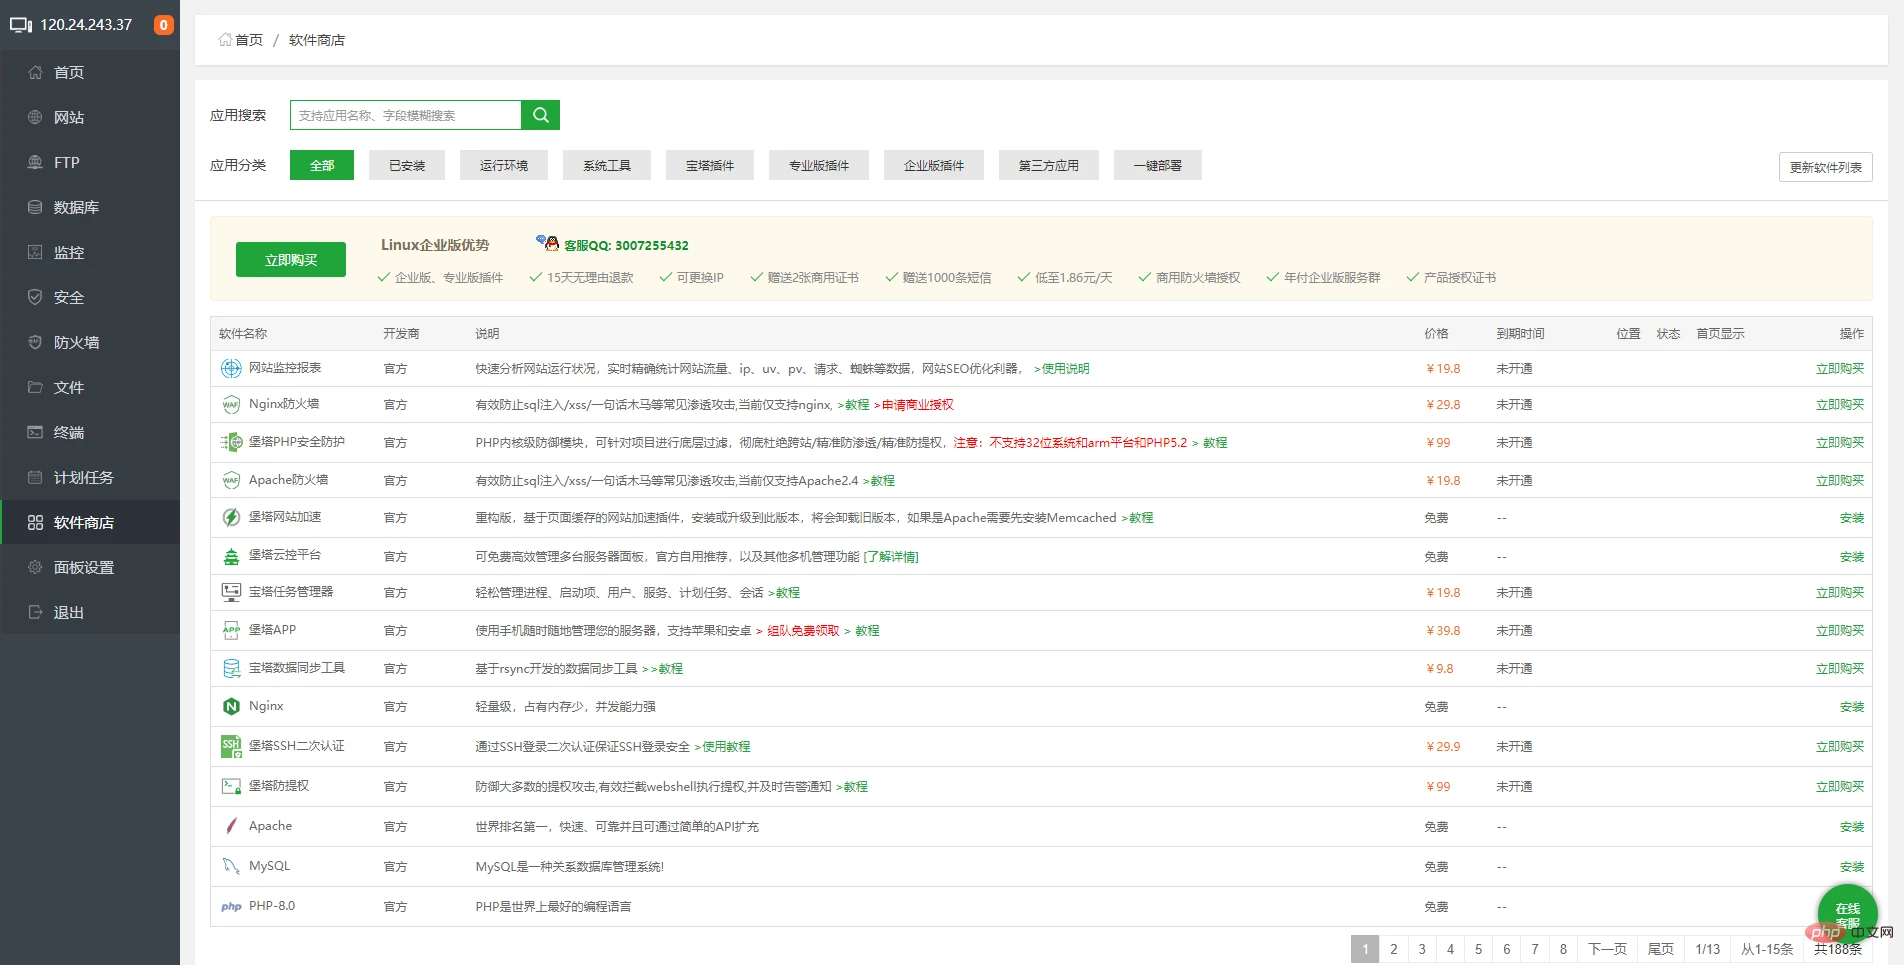Switch to the 一键部署 category tab
Screen dimensions: 1904x965
(1158, 165)
